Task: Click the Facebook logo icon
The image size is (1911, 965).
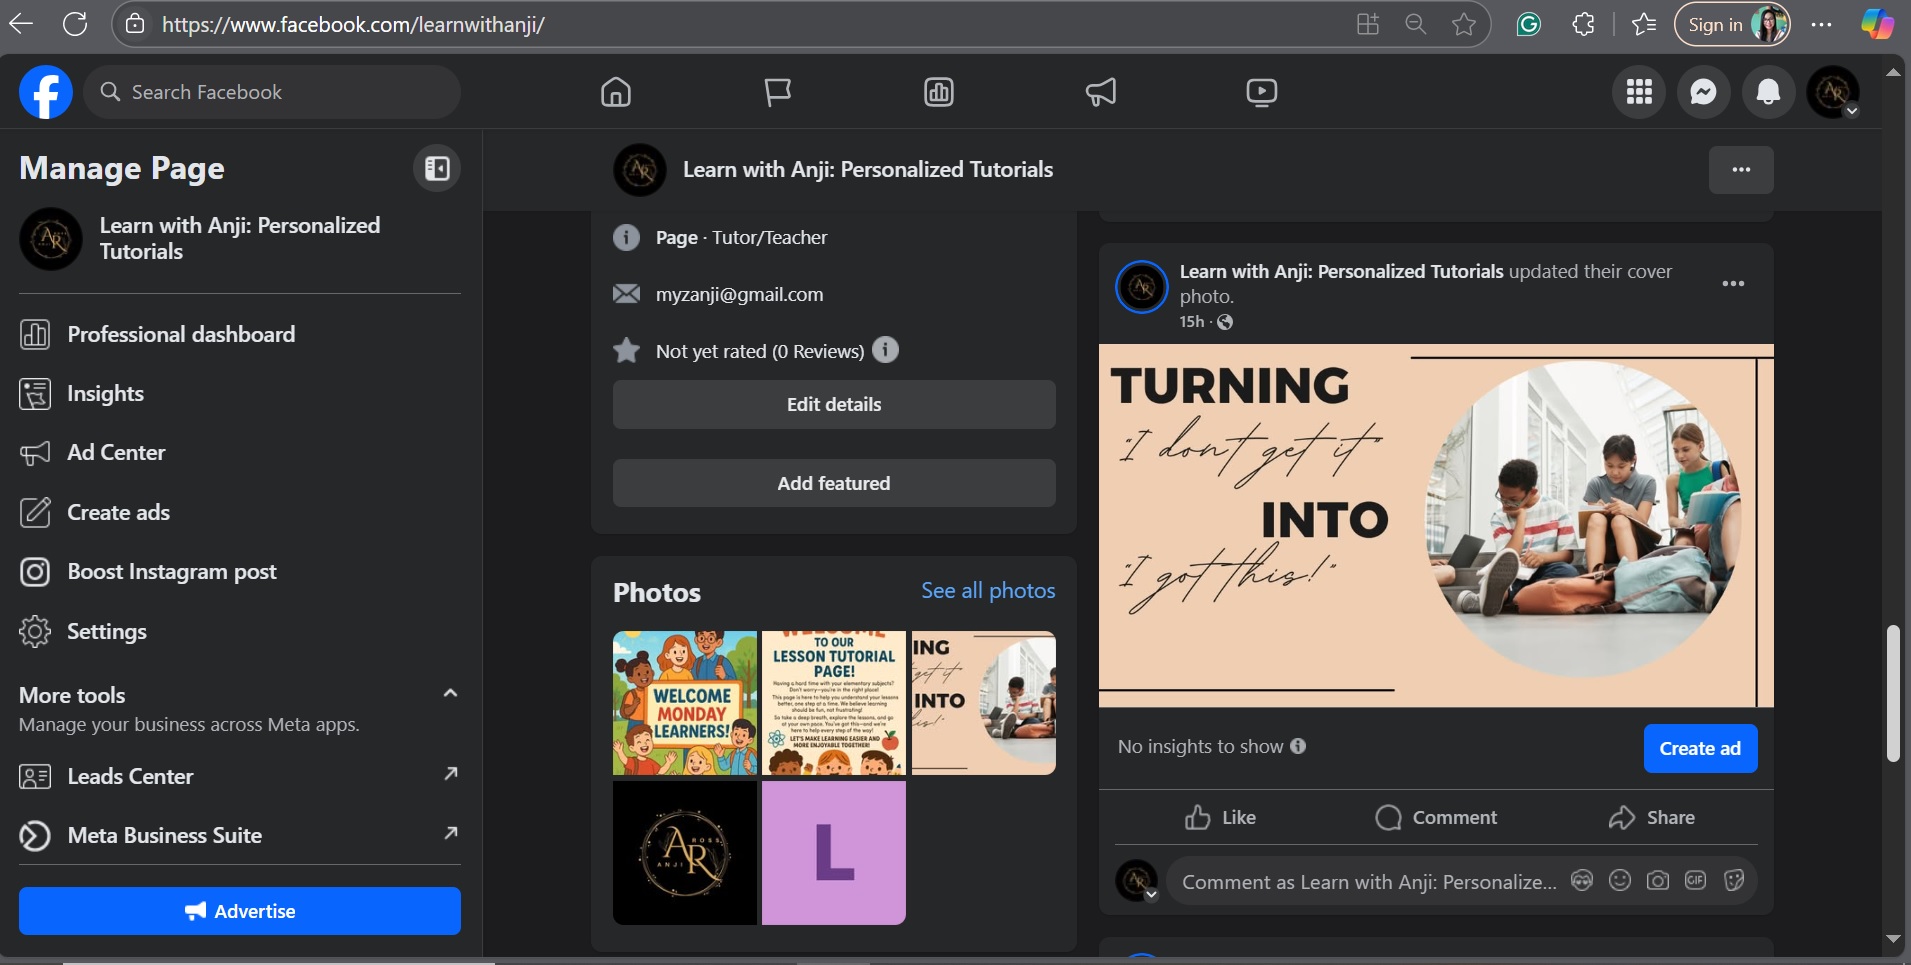Action: pos(46,92)
